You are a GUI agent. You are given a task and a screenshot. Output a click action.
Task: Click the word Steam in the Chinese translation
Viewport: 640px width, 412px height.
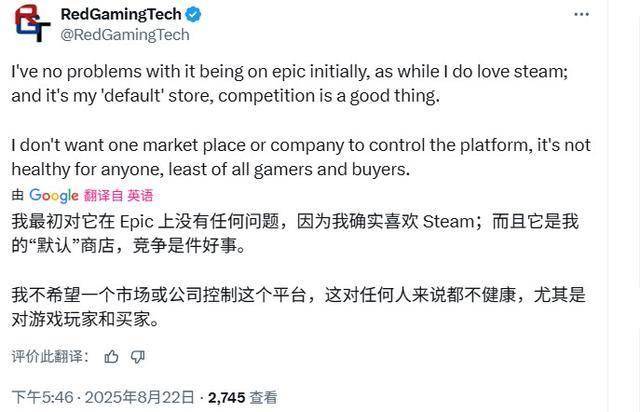click(448, 222)
